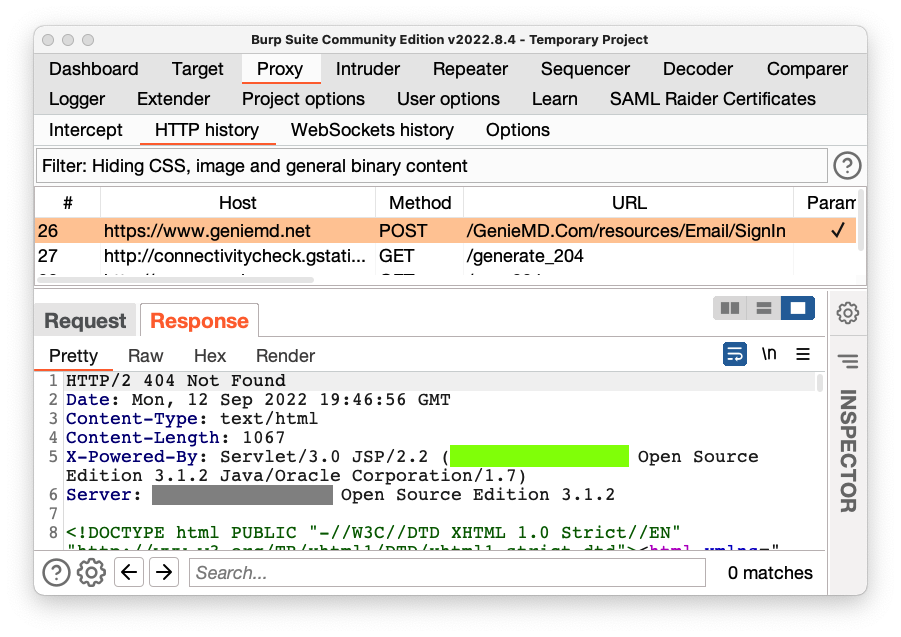Screen dimensions: 901x637
Task: Click search help question mark icon
Action: point(56,573)
